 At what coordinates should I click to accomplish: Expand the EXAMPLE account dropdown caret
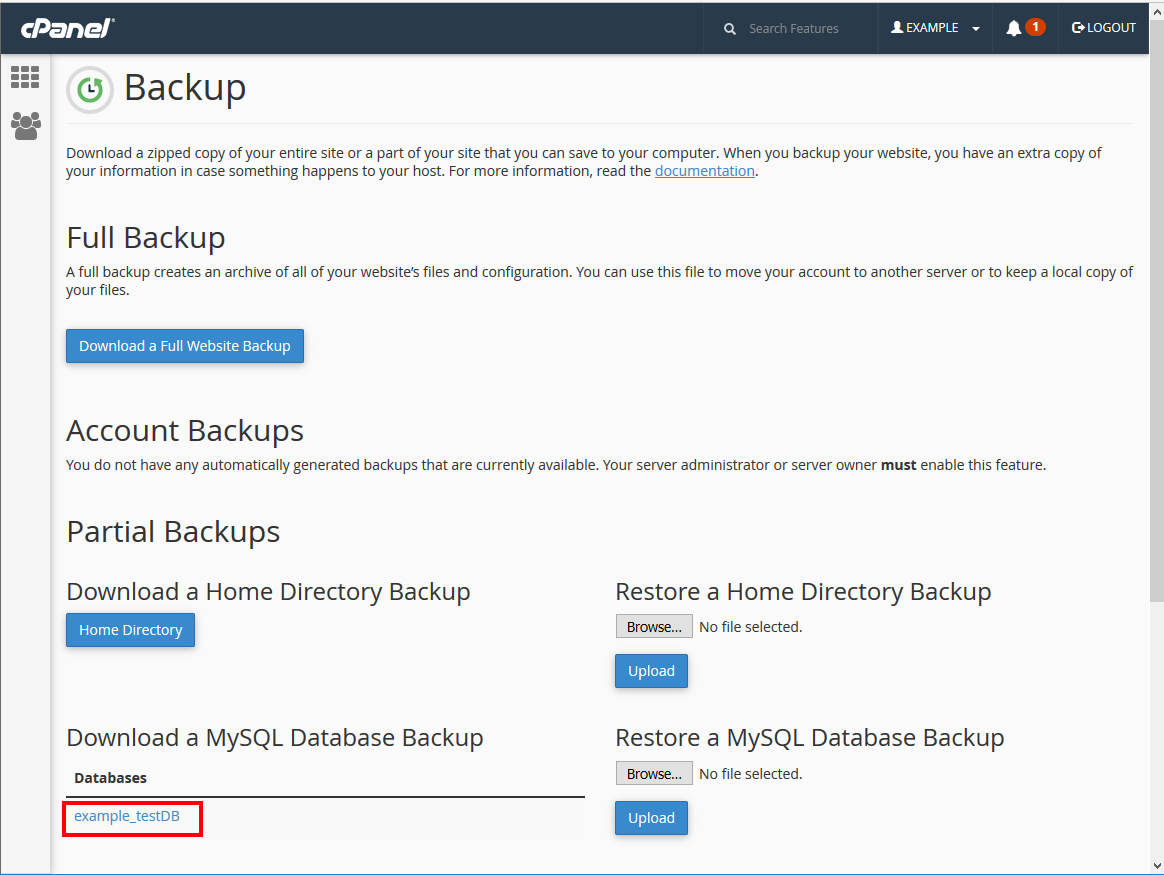(x=976, y=29)
